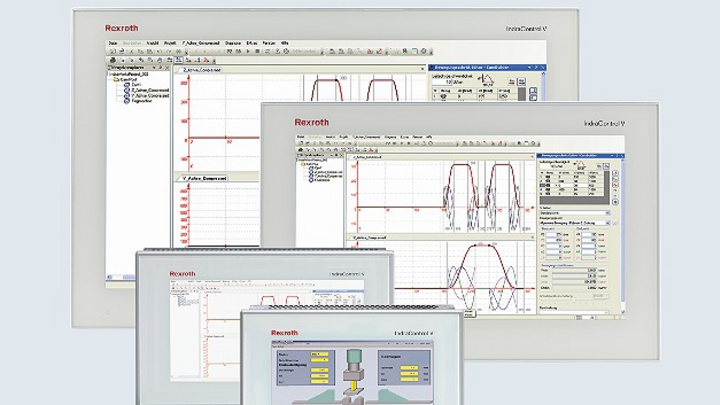This screenshot has height=405, width=720.
Task: Open the Diagramm menu on the largest screen
Action: point(233,44)
